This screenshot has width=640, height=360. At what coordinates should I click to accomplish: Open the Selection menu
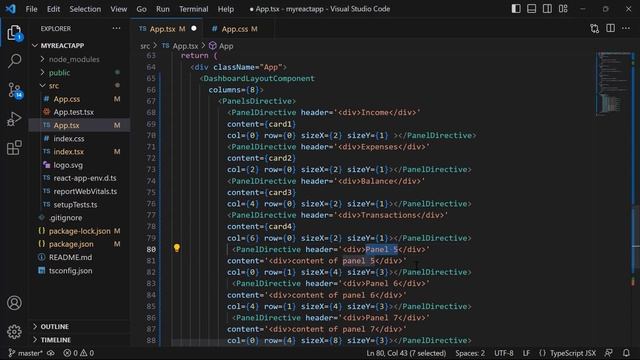[x=85, y=9]
